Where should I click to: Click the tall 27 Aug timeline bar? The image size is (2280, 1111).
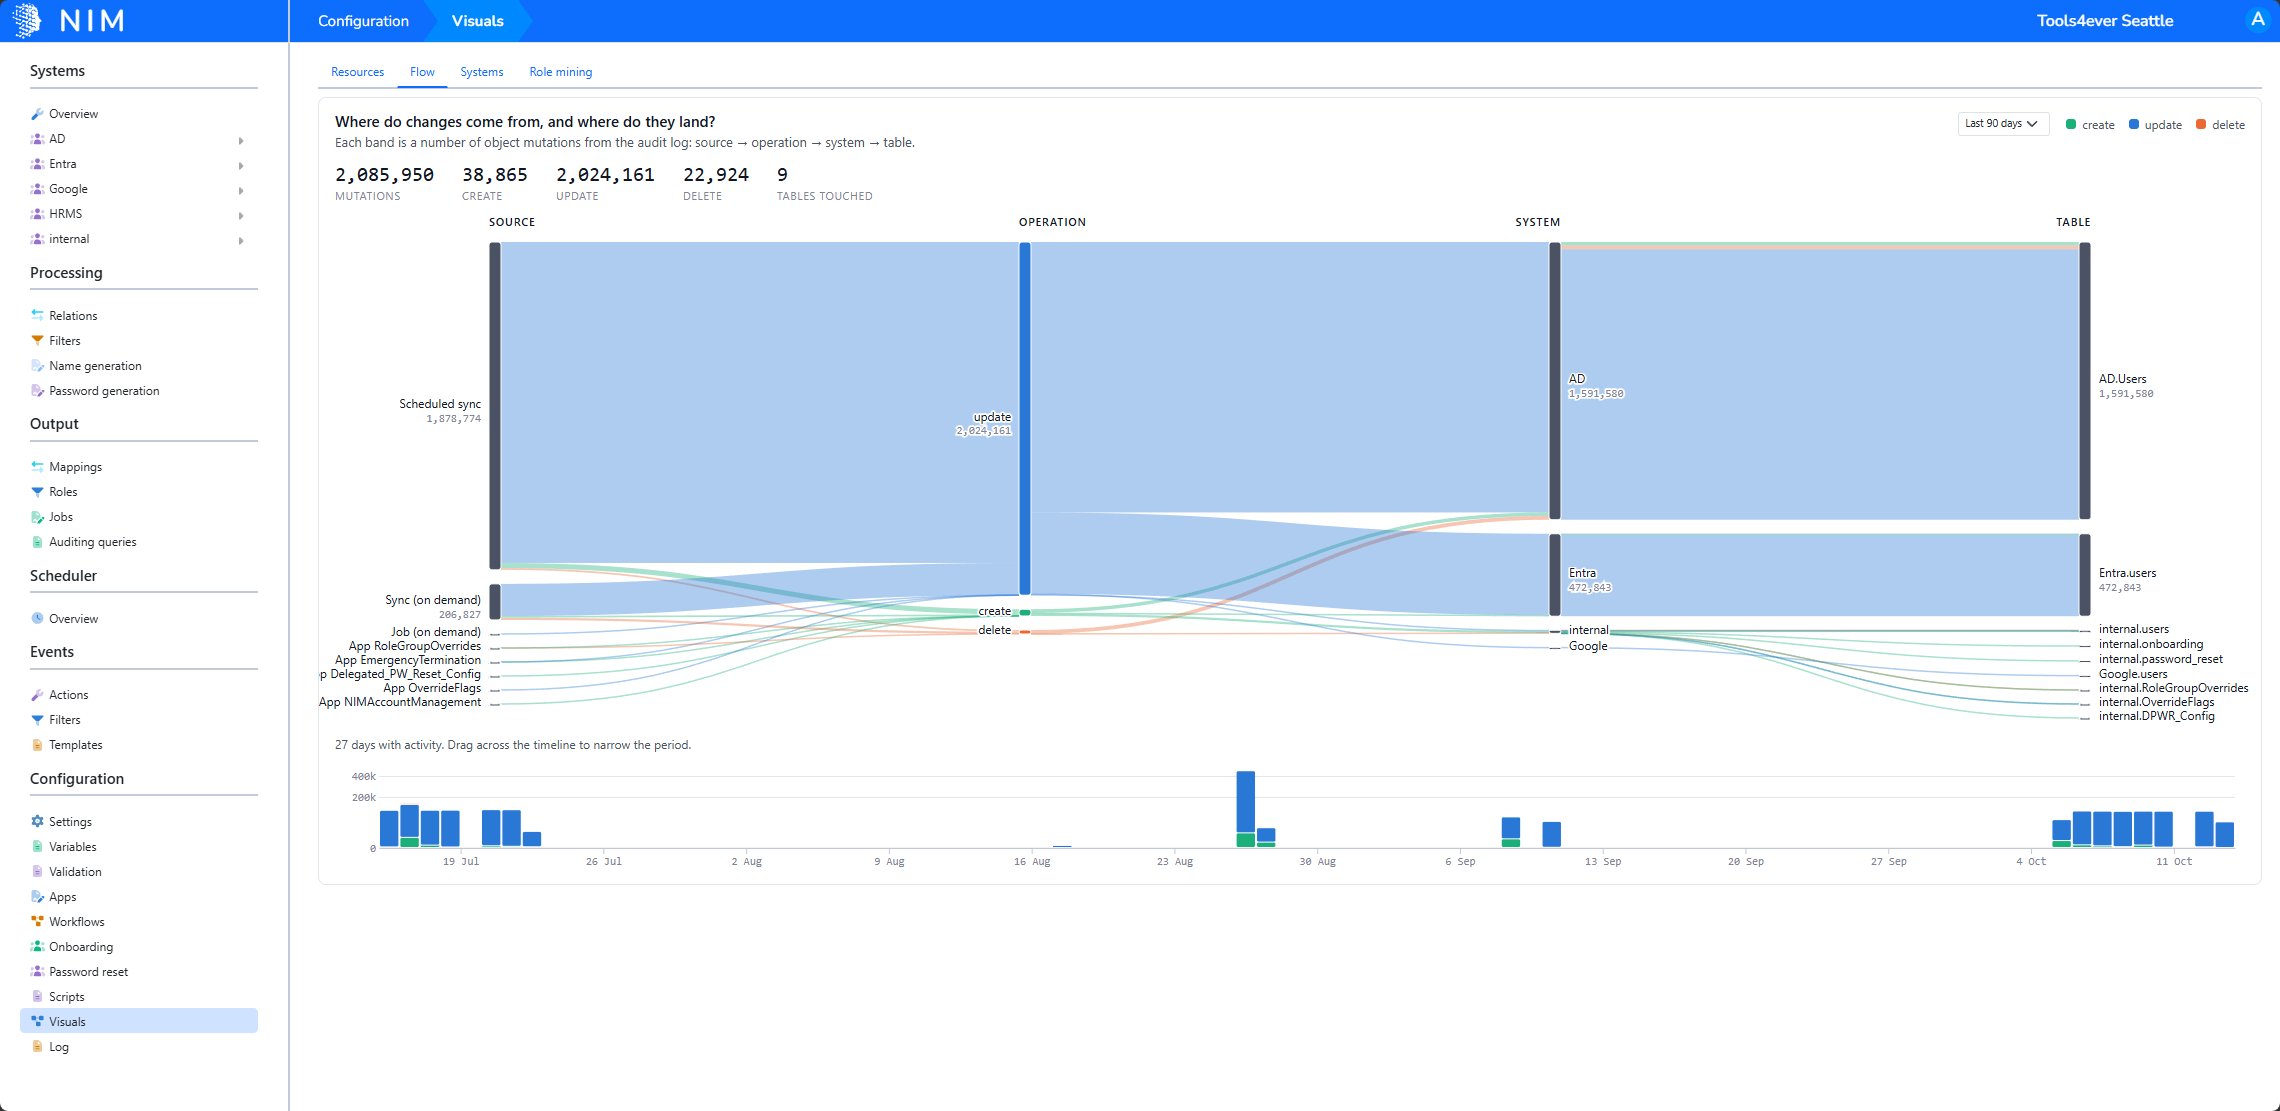click(1245, 809)
